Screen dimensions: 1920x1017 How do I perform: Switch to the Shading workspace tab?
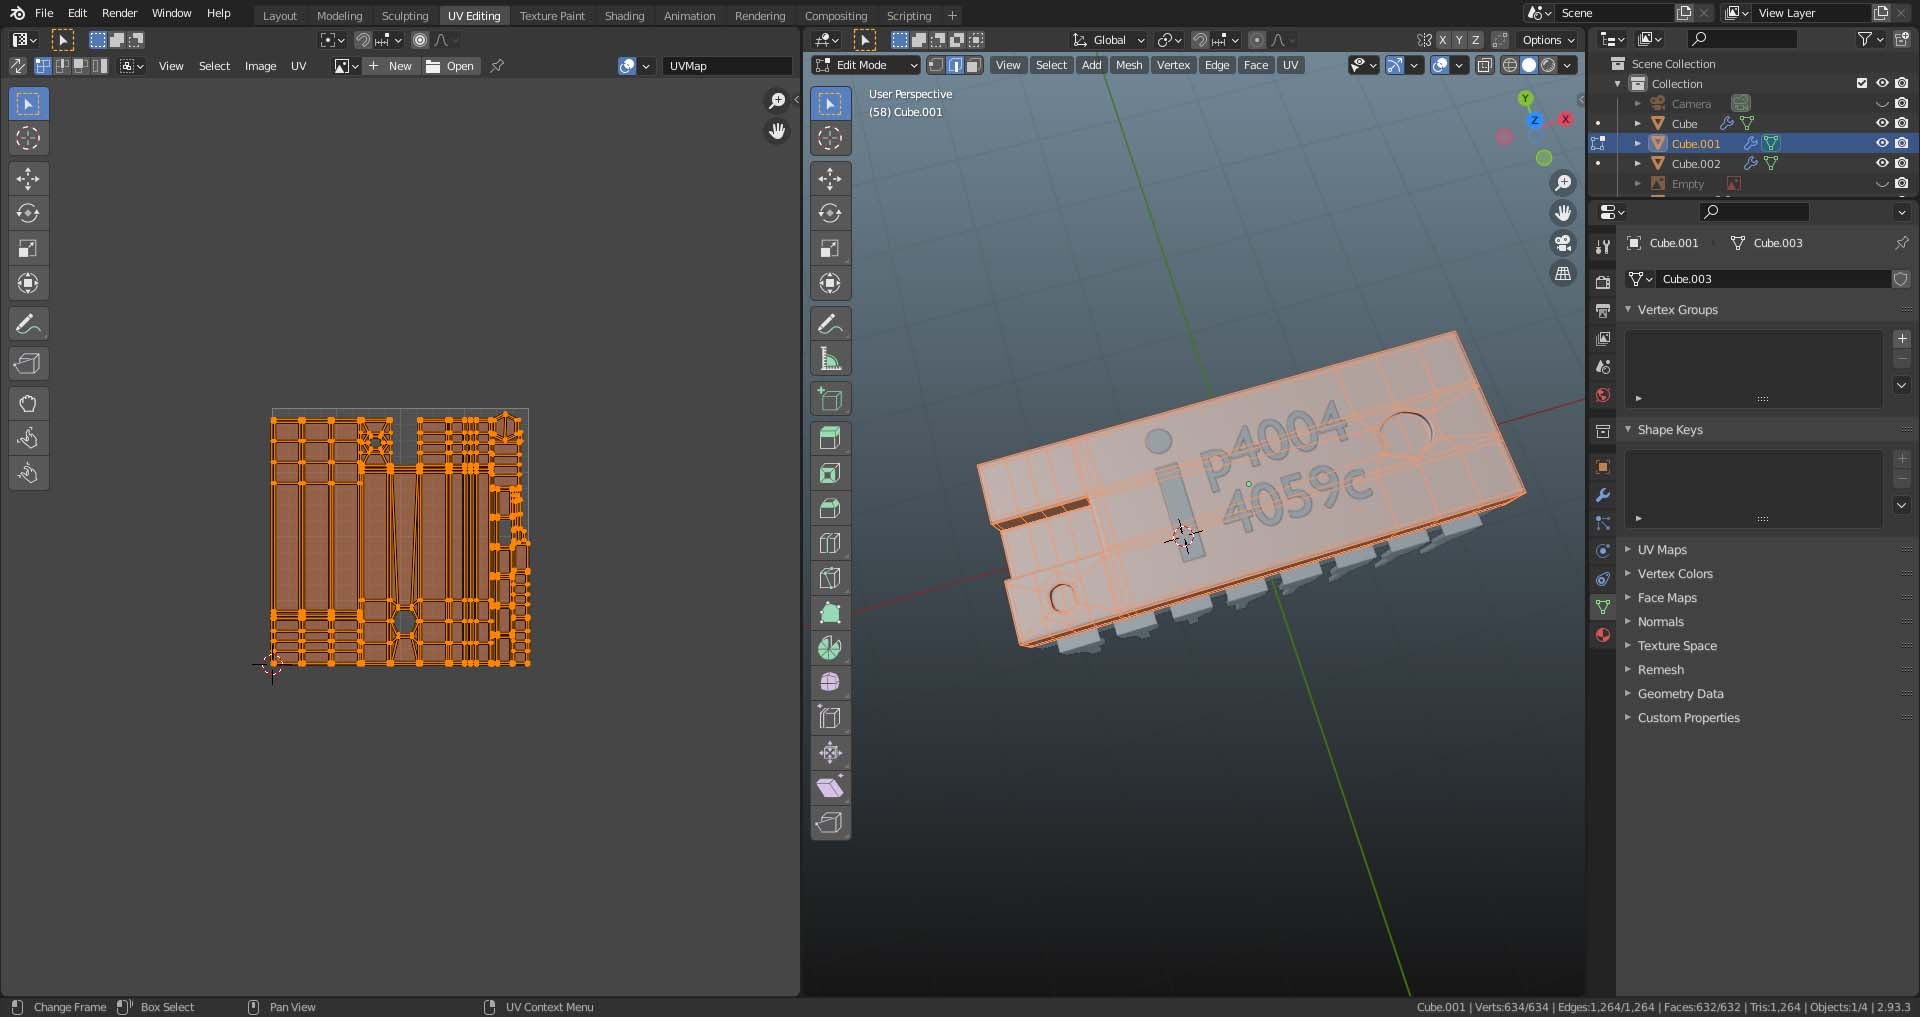tap(624, 16)
